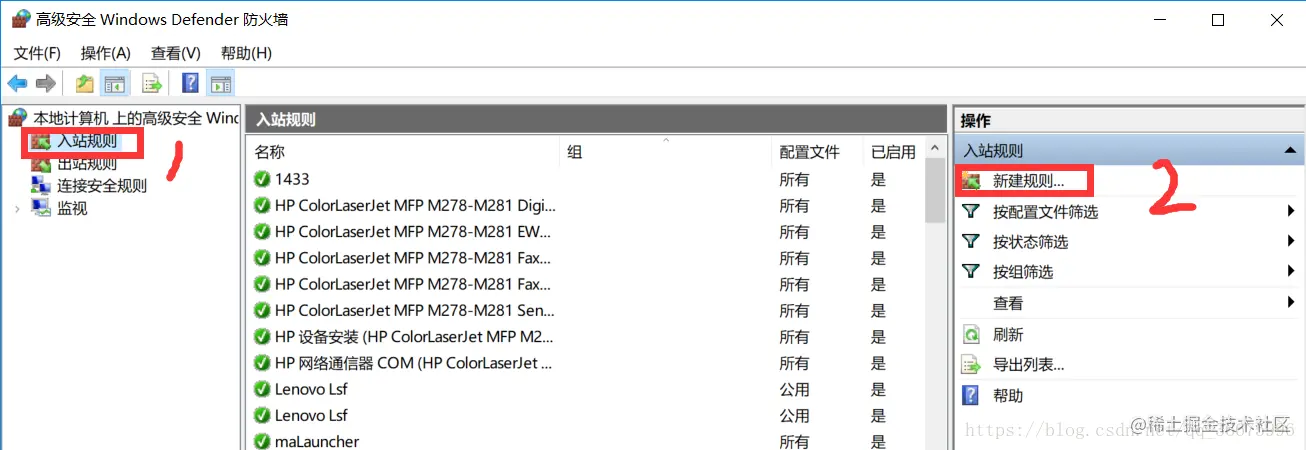Select the HP 设备安装 rule row
Image resolution: width=1306 pixels, height=450 pixels.
click(585, 336)
